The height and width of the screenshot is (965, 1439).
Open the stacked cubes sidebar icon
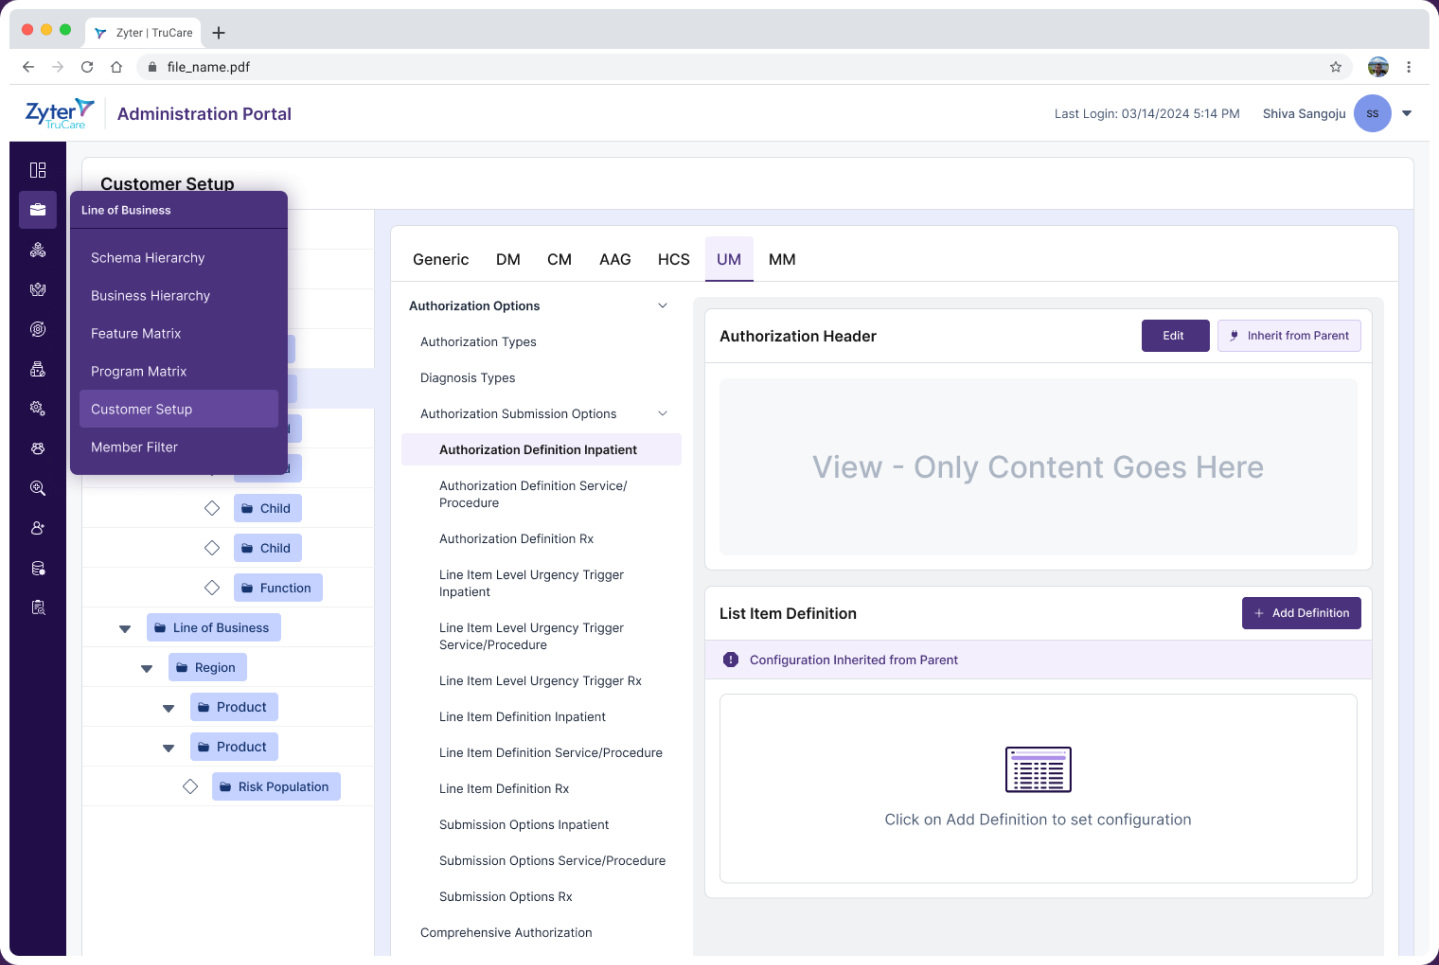point(38,250)
